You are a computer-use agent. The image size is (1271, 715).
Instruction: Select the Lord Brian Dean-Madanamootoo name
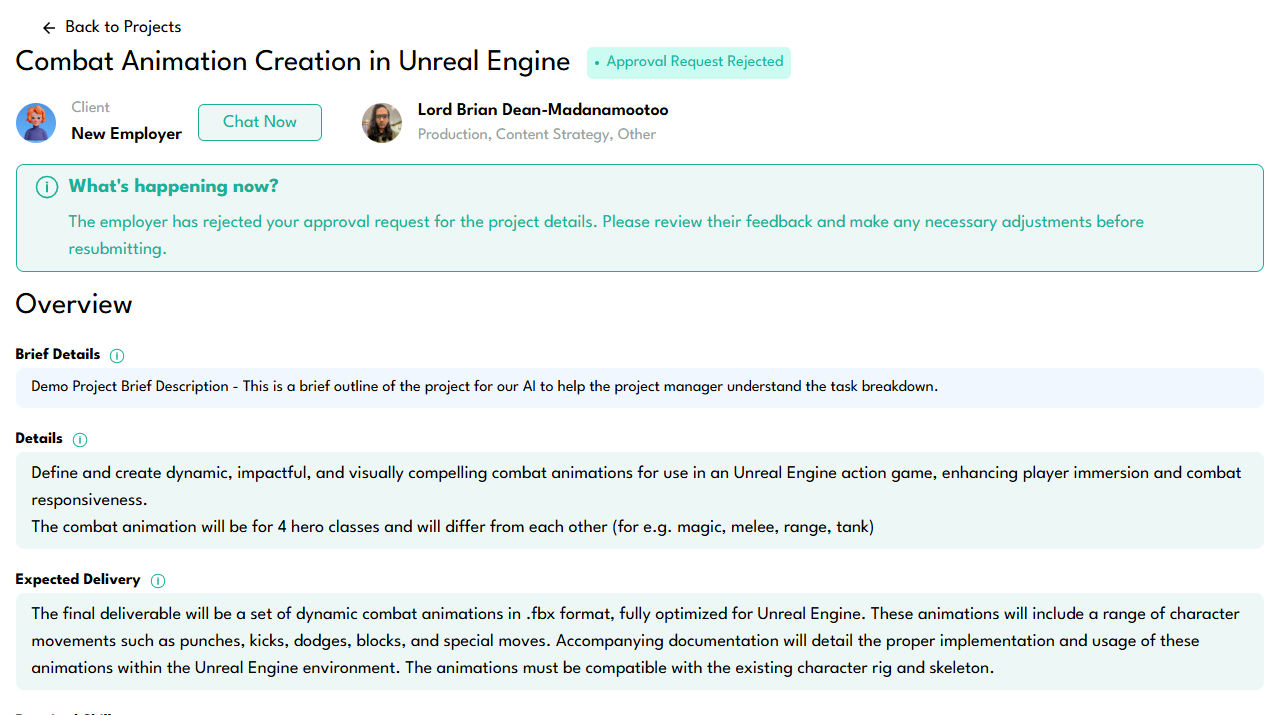pos(543,110)
